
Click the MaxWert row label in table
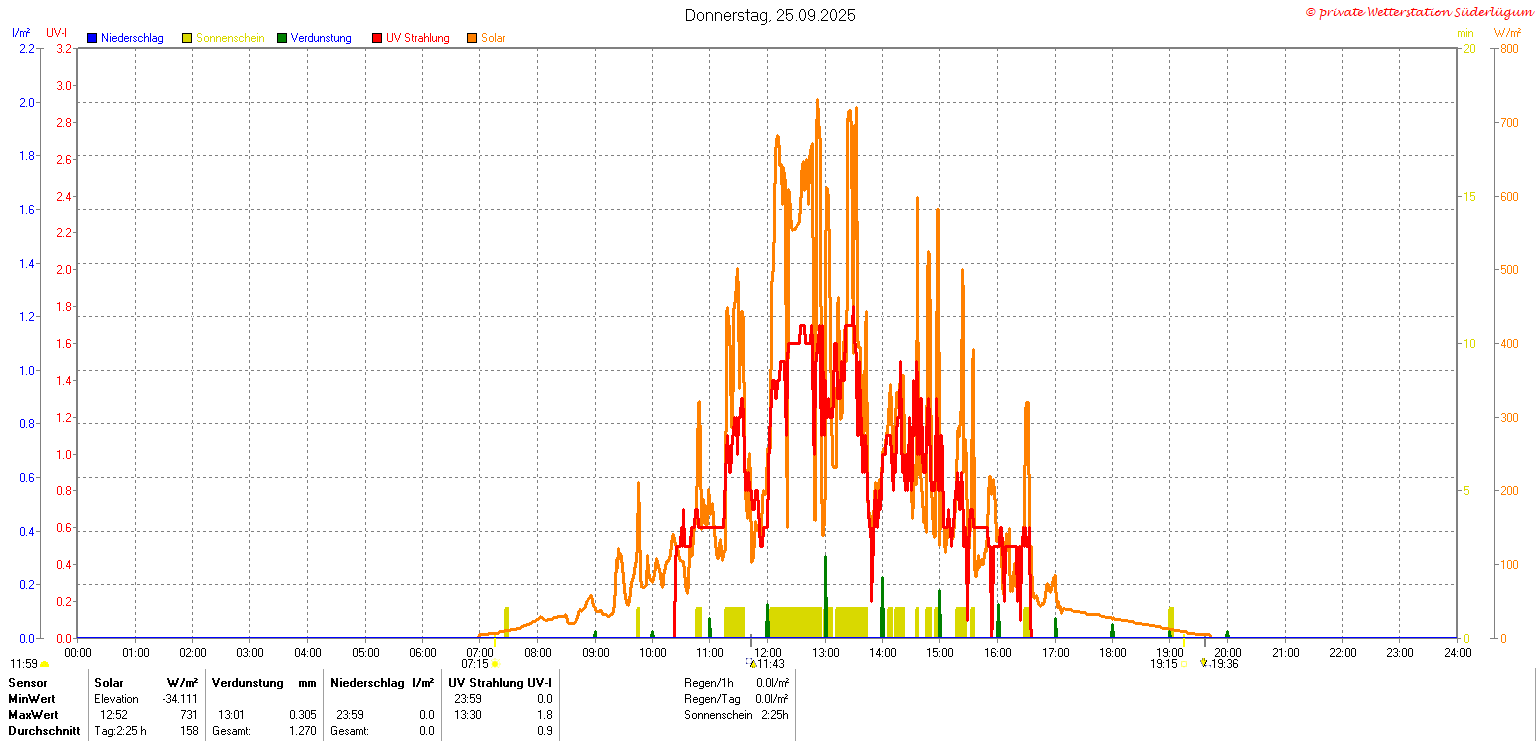coord(32,715)
